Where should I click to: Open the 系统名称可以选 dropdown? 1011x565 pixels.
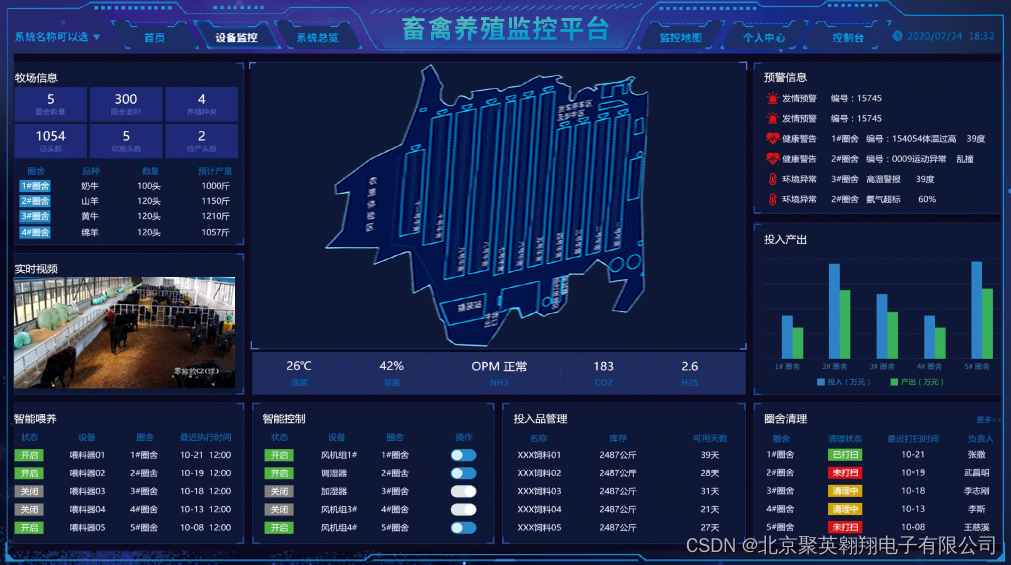[x=57, y=37]
